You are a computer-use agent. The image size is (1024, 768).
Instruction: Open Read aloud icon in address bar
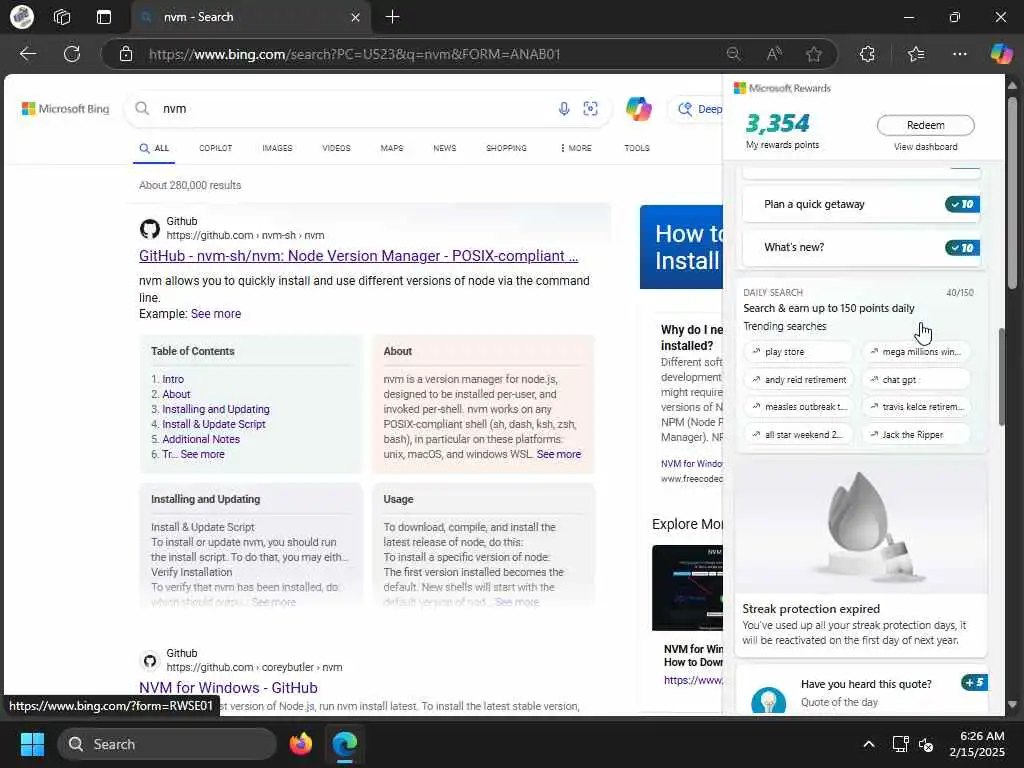tap(774, 54)
